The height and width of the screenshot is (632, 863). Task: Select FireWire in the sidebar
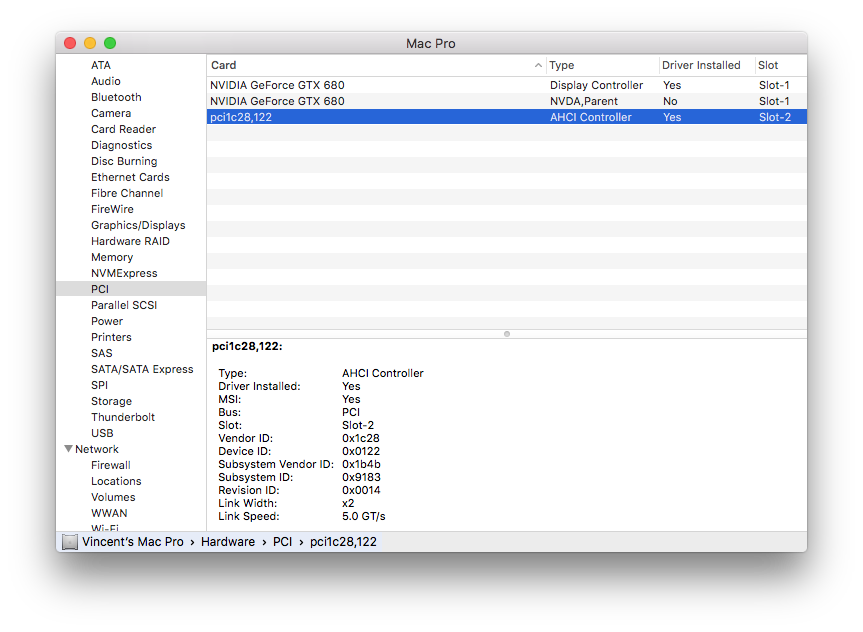pos(112,209)
